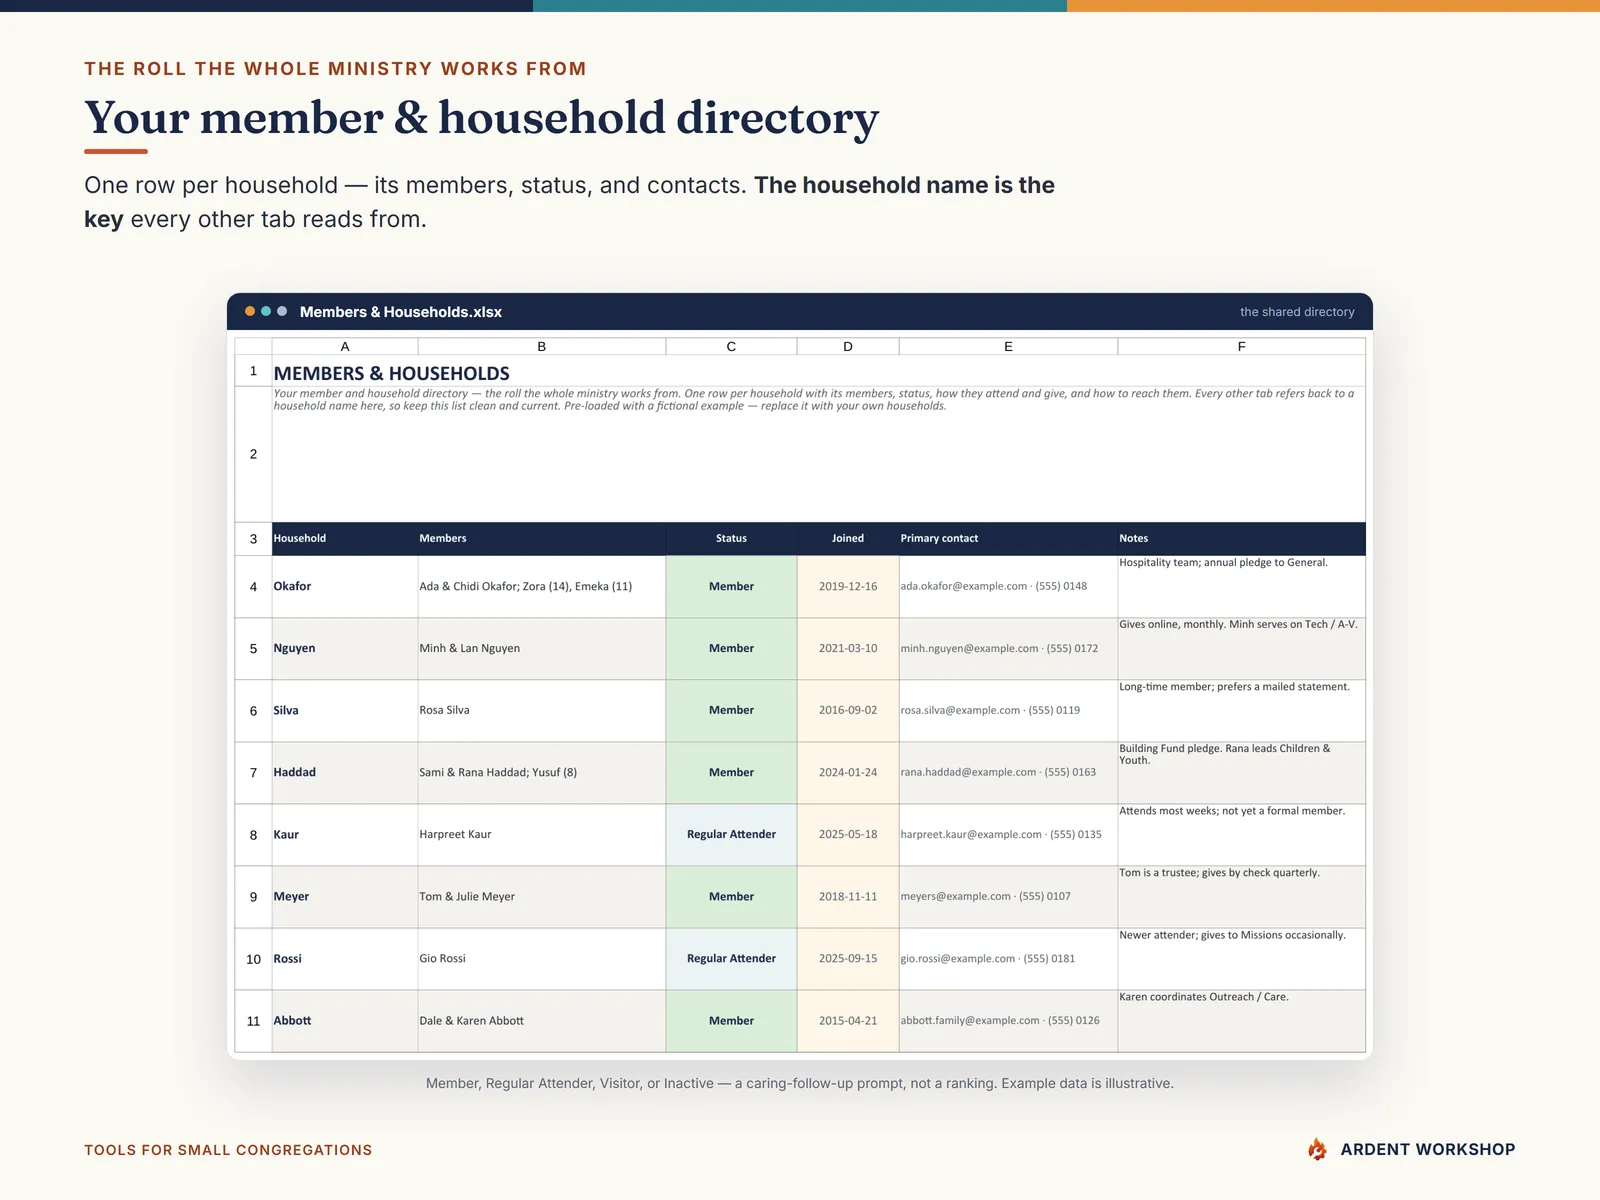Select Rossi's Regular Attender status cell
1600x1200 pixels.
[731, 958]
